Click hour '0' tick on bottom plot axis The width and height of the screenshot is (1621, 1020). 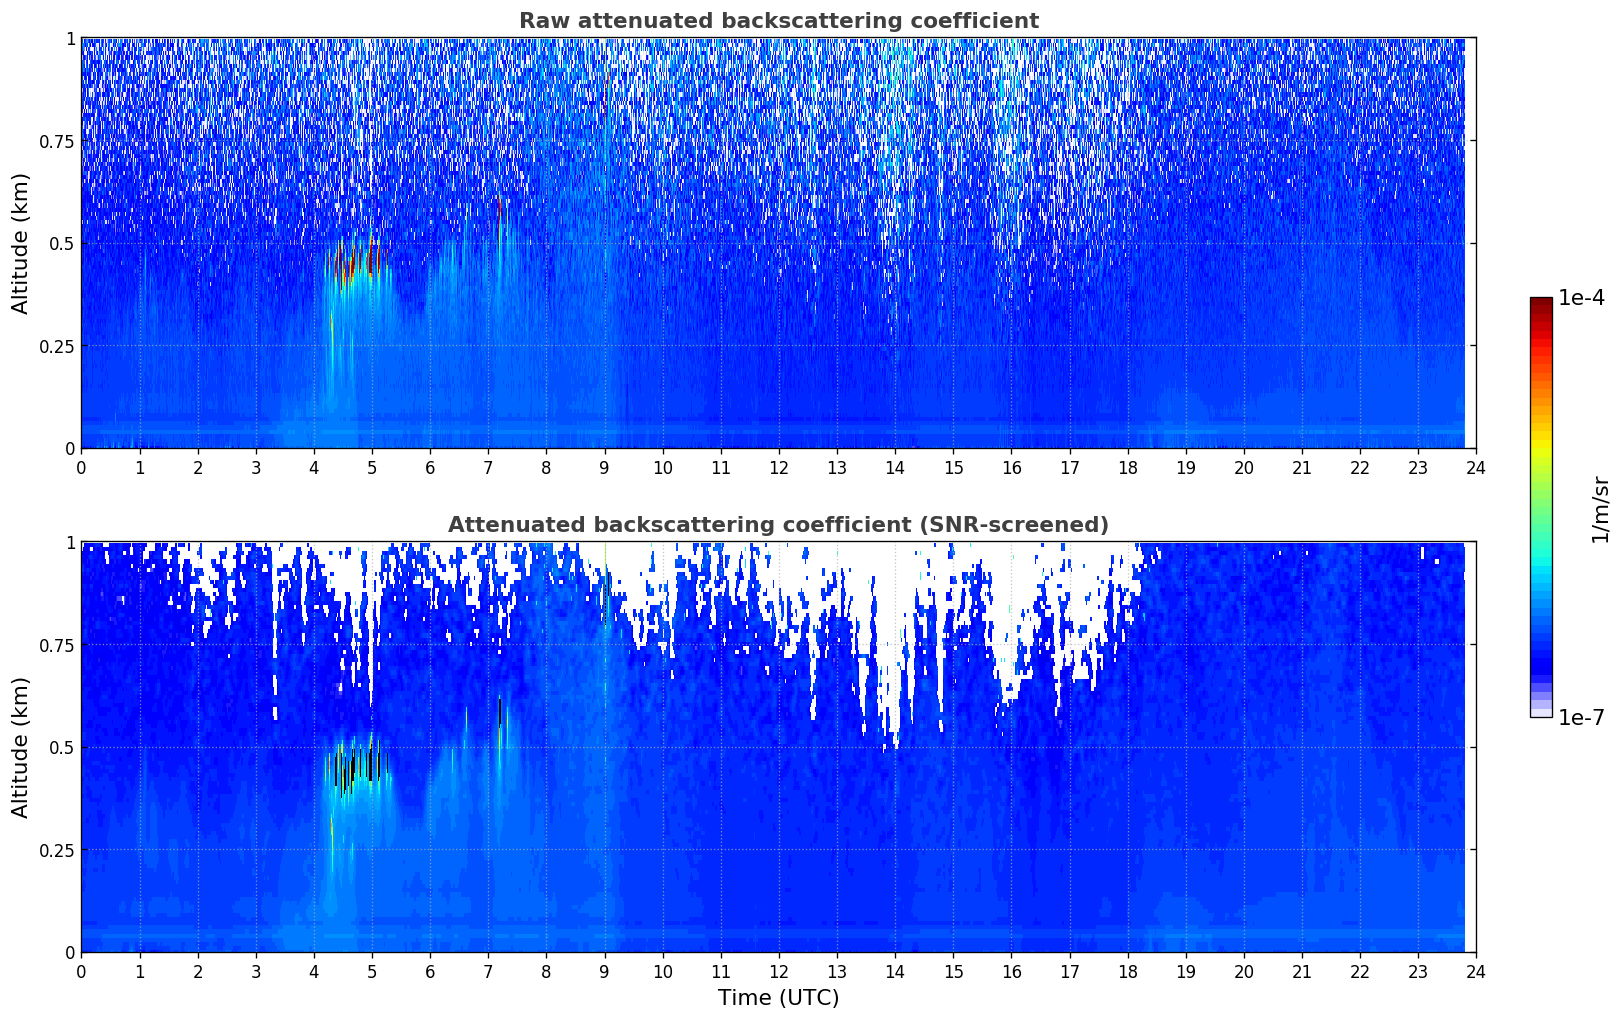(81, 971)
